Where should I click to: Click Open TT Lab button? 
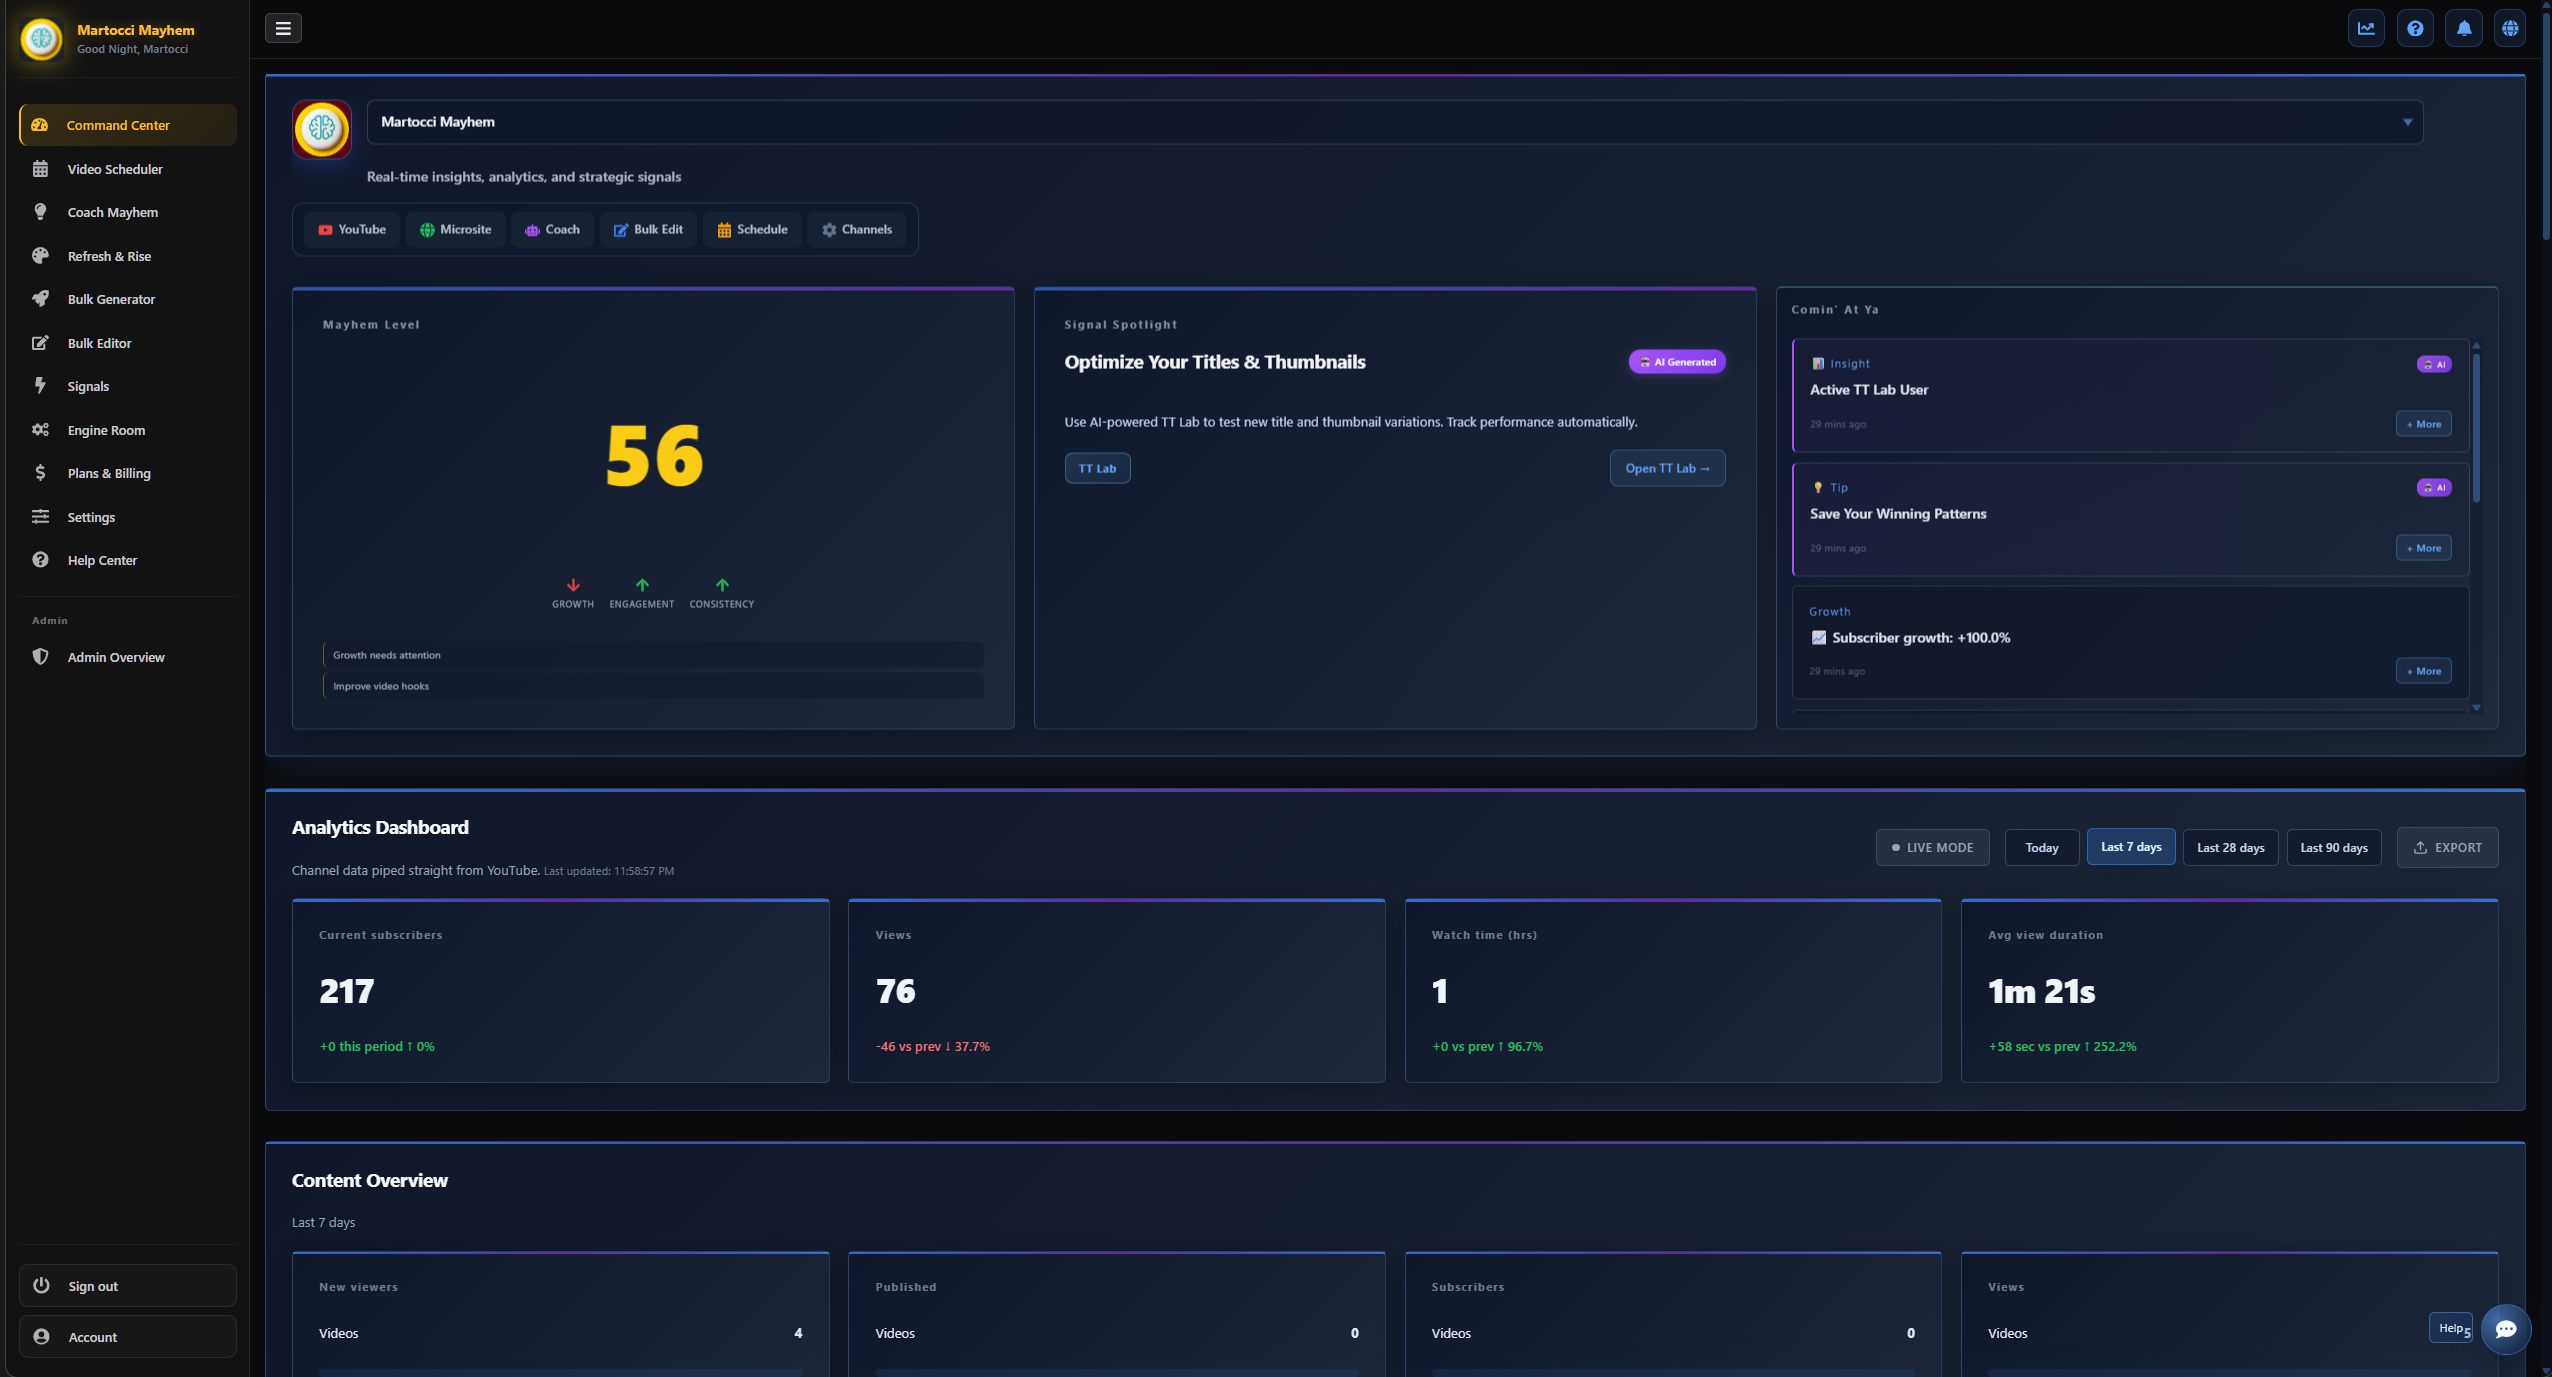[x=1667, y=468]
